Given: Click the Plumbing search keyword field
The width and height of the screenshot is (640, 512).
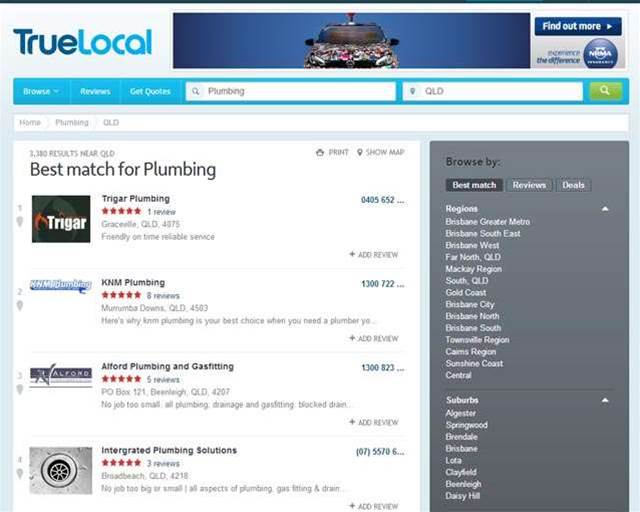Looking at the screenshot, I should [291, 91].
